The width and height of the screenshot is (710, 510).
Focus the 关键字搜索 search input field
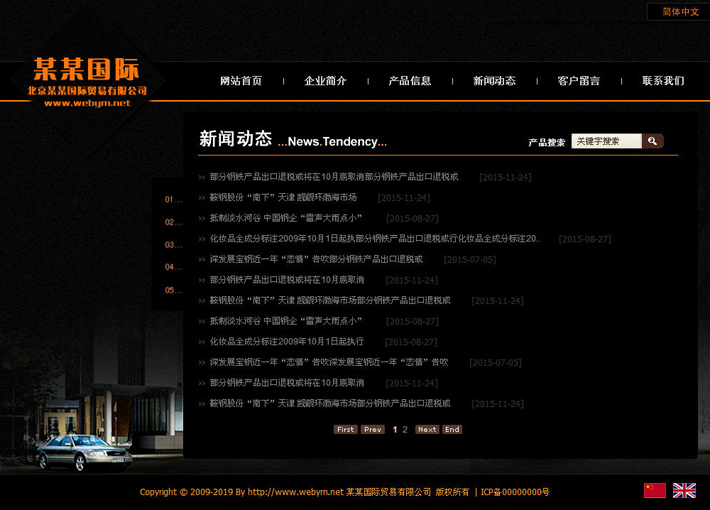[x=606, y=141]
